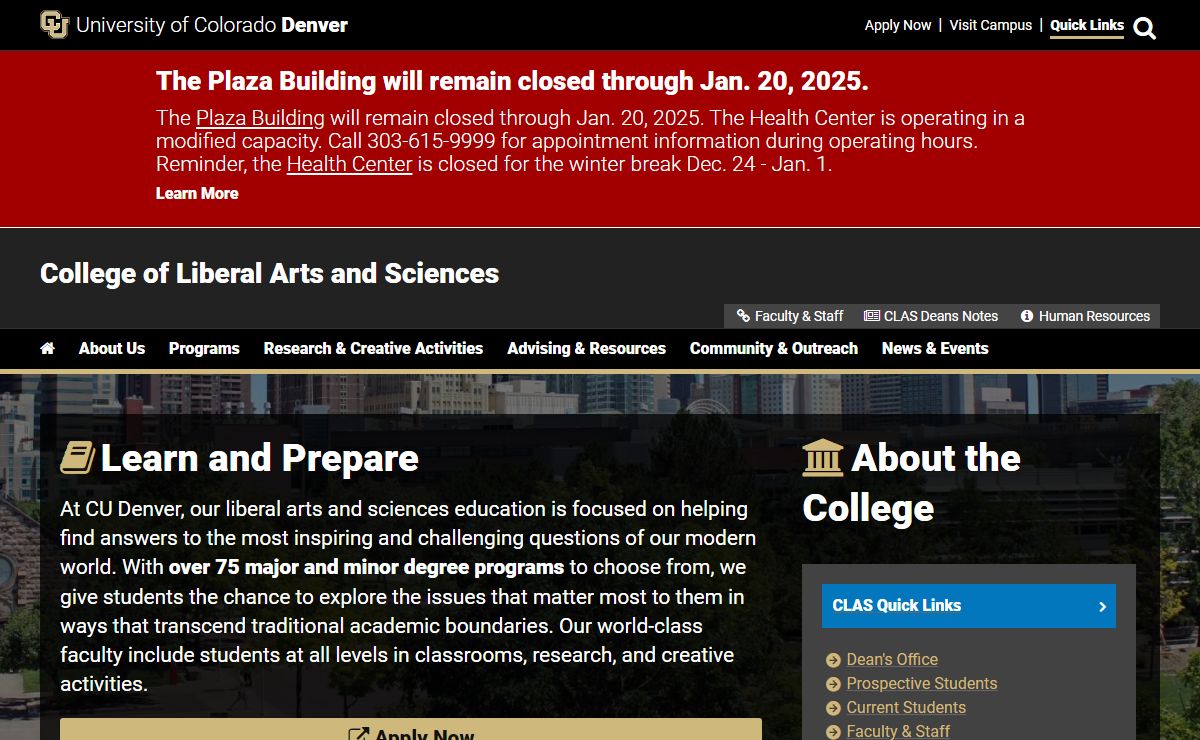Image resolution: width=1200 pixels, height=740 pixels.
Task: Click the link icon beside Faculty & Staff
Action: (743, 316)
